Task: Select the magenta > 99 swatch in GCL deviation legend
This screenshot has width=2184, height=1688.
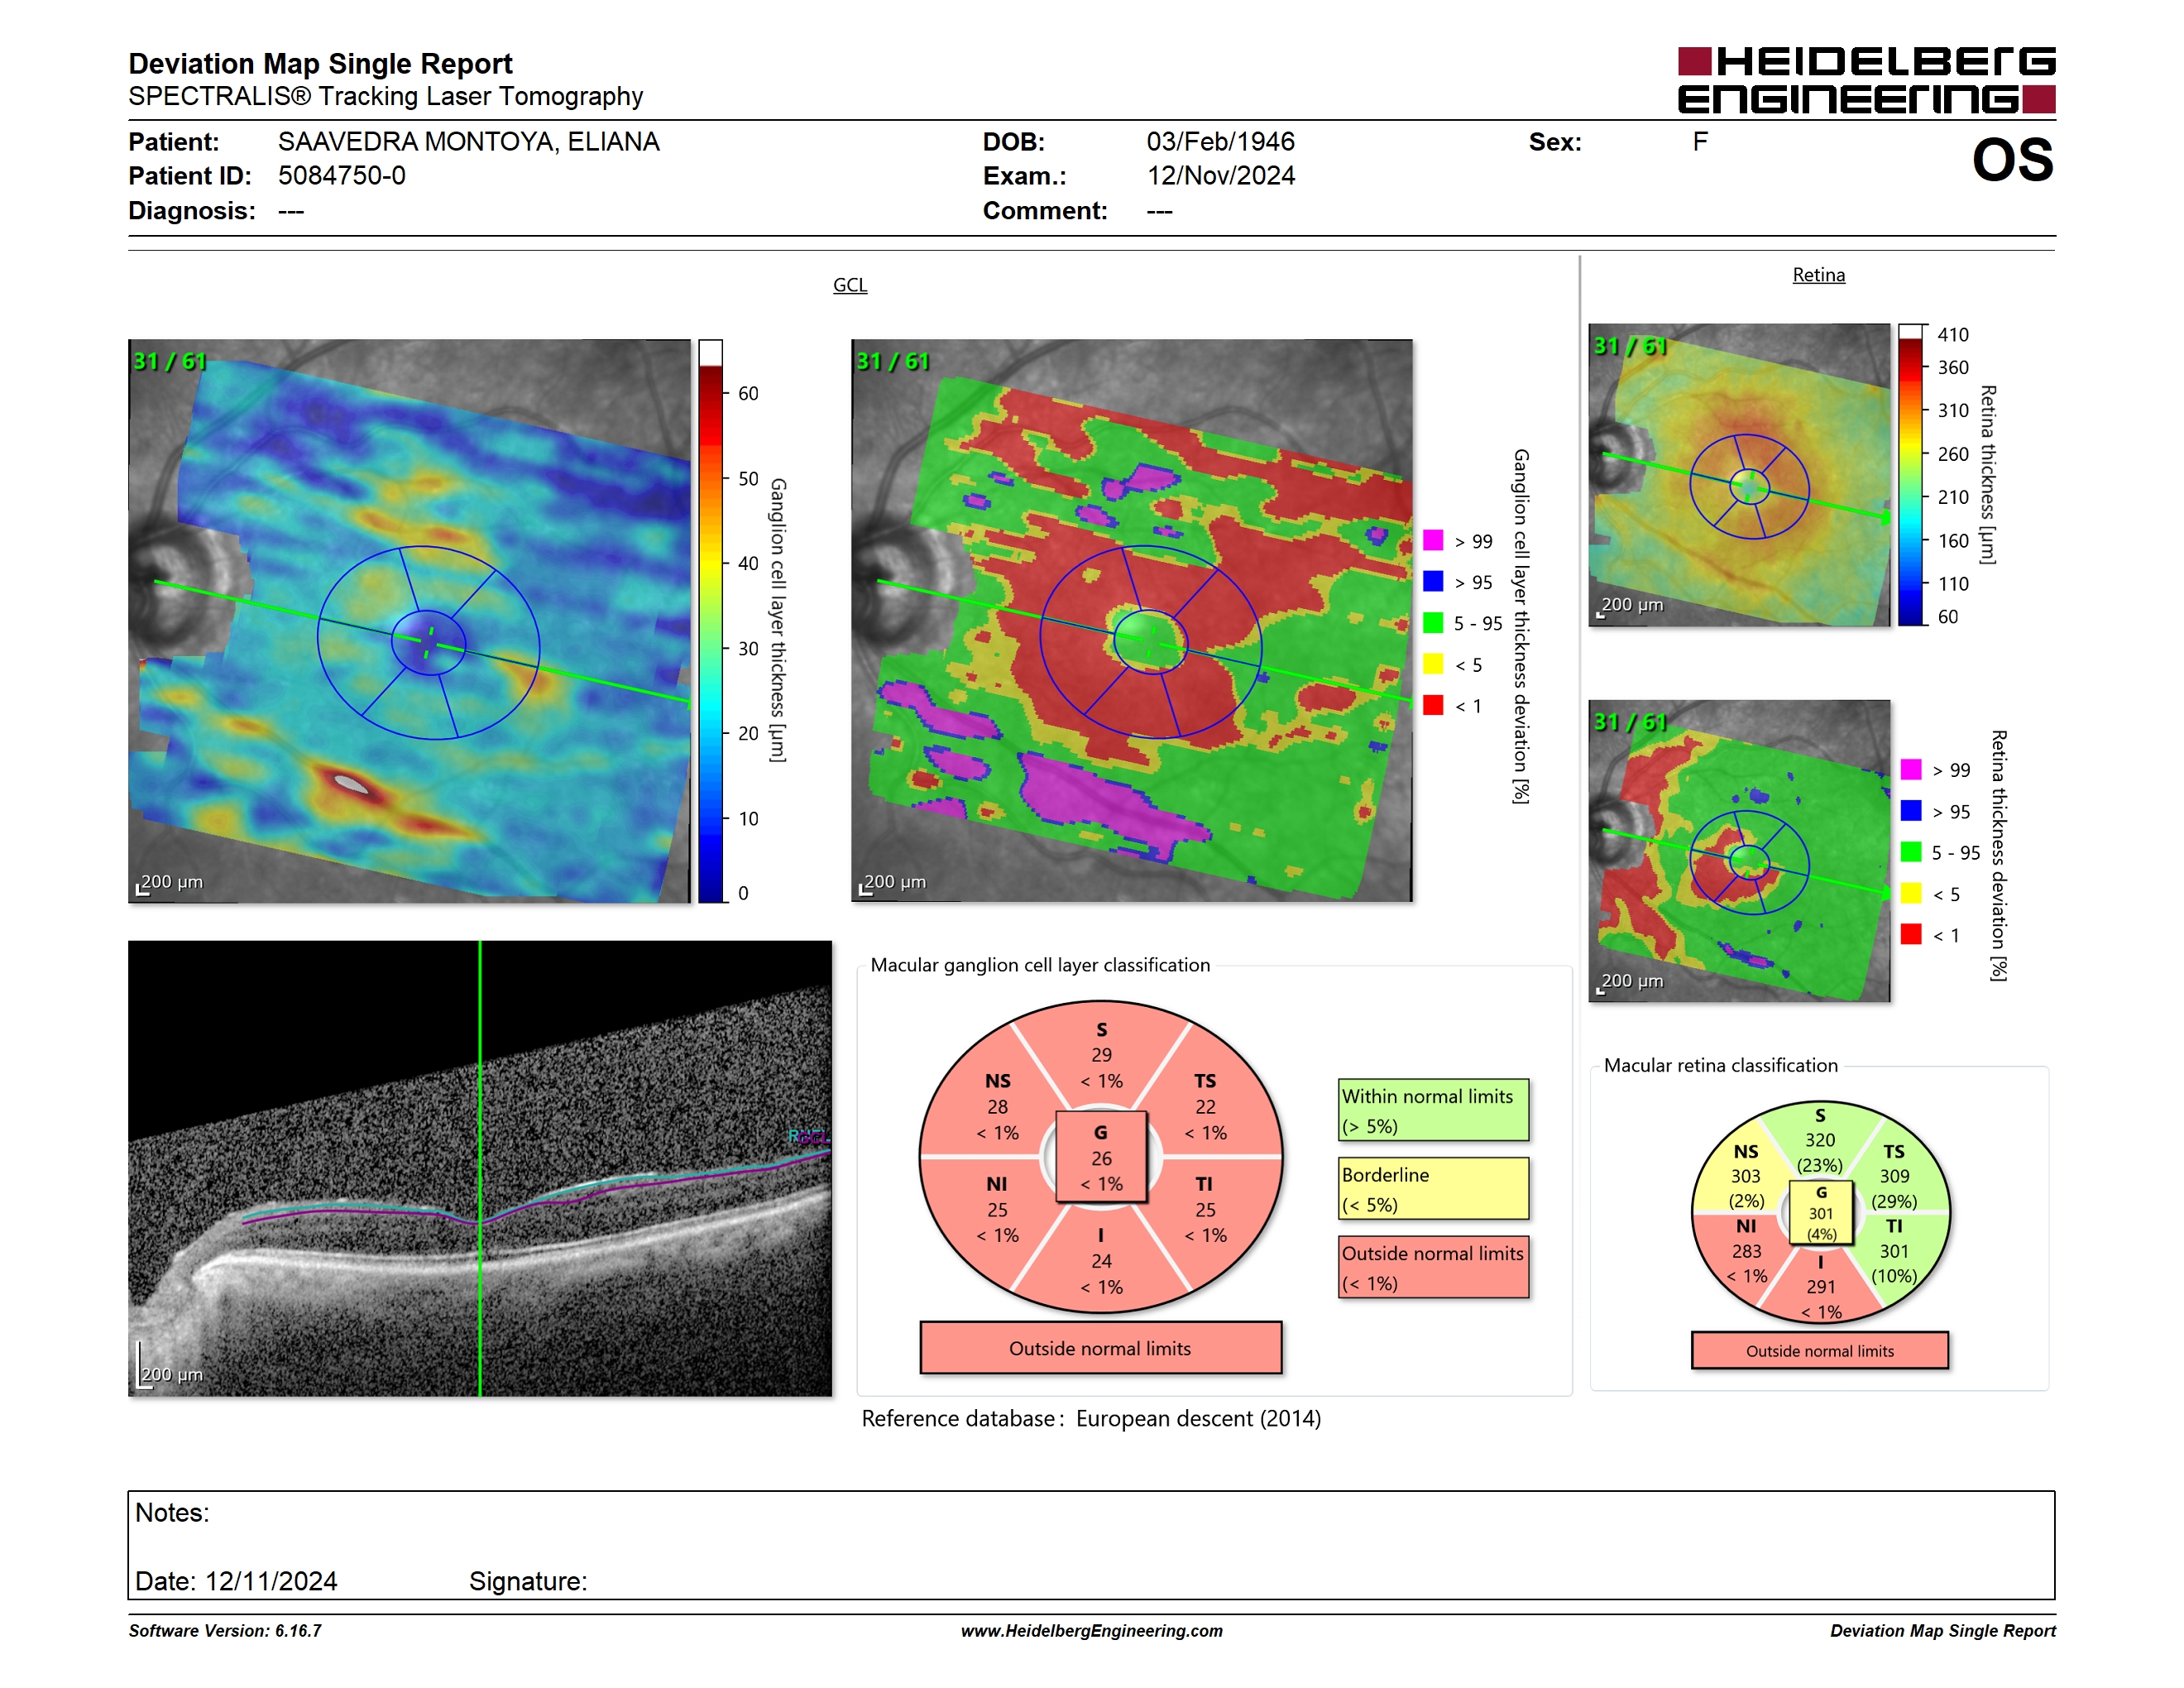Action: pos(1432,540)
